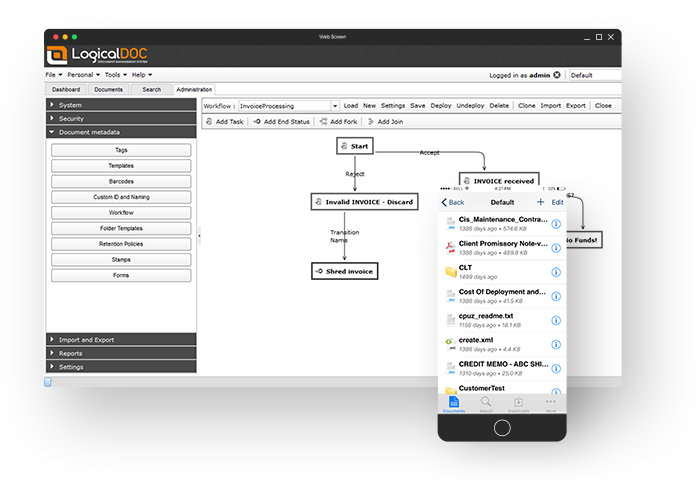The image size is (700, 500).
Task: Click Load in the workflow toolbar
Action: [351, 106]
